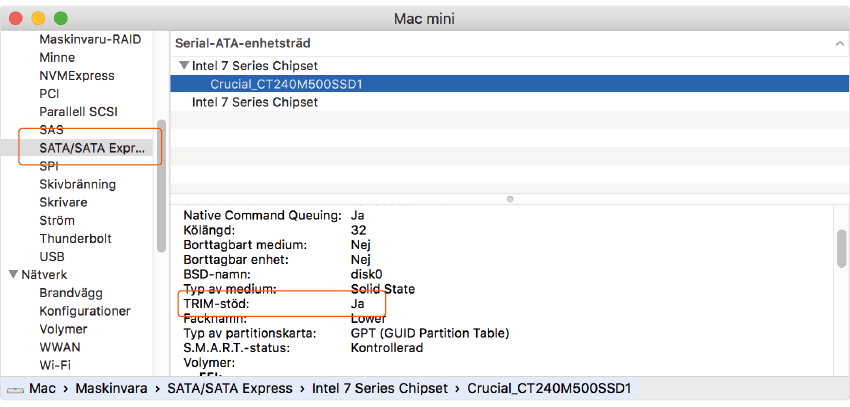Open the USB sidebar item

coord(52,257)
